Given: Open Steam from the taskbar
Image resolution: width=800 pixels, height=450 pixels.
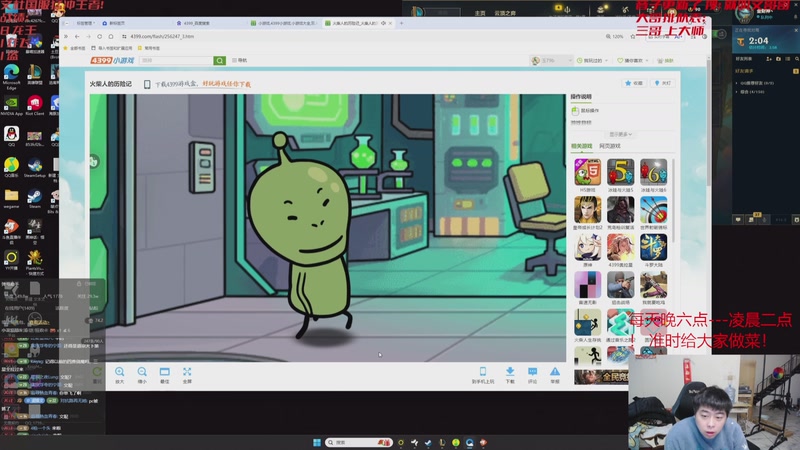Looking at the screenshot, I should tap(428, 442).
